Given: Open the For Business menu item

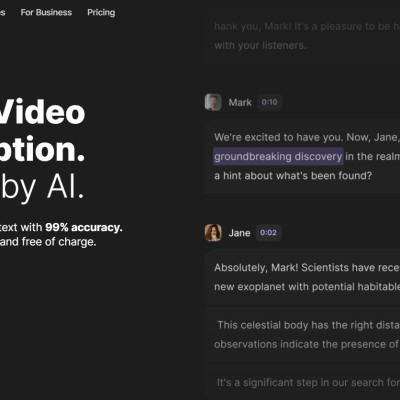Looking at the screenshot, I should [46, 13].
